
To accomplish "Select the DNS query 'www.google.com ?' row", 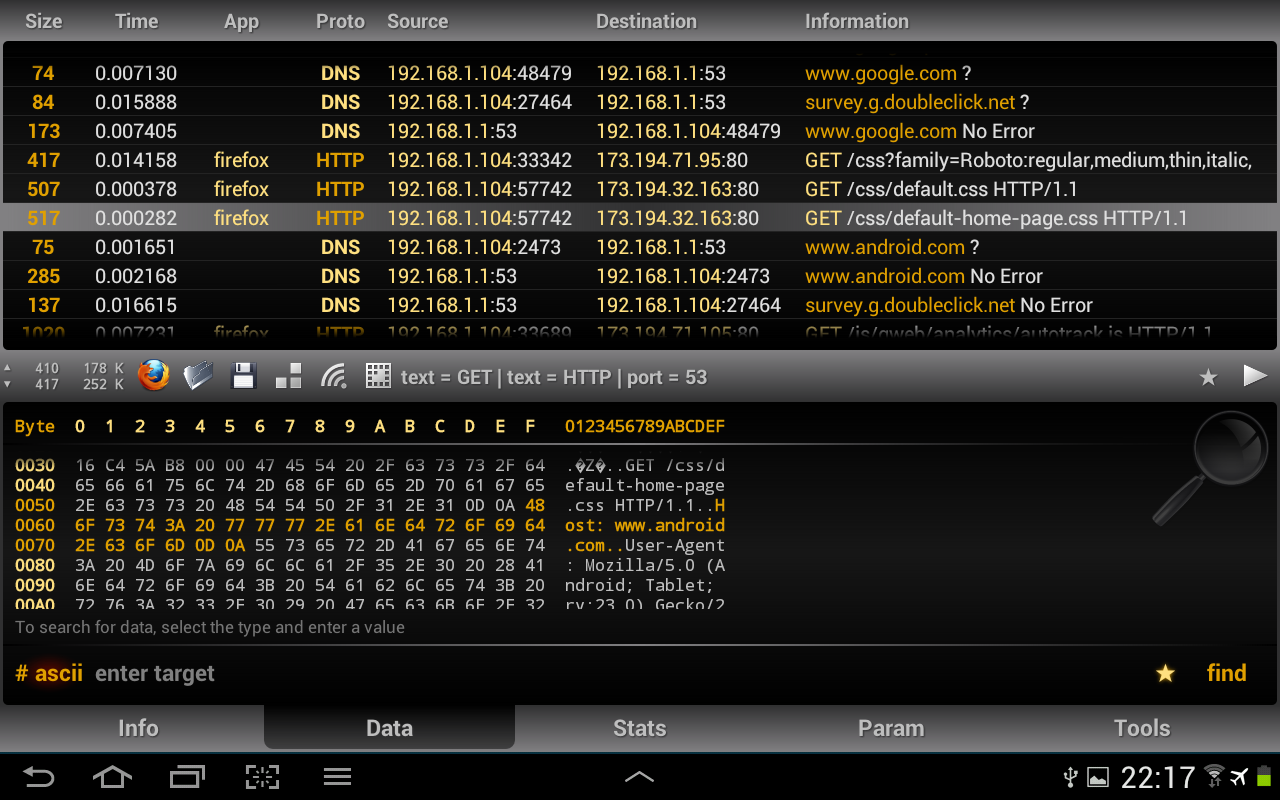I will tap(640, 73).
